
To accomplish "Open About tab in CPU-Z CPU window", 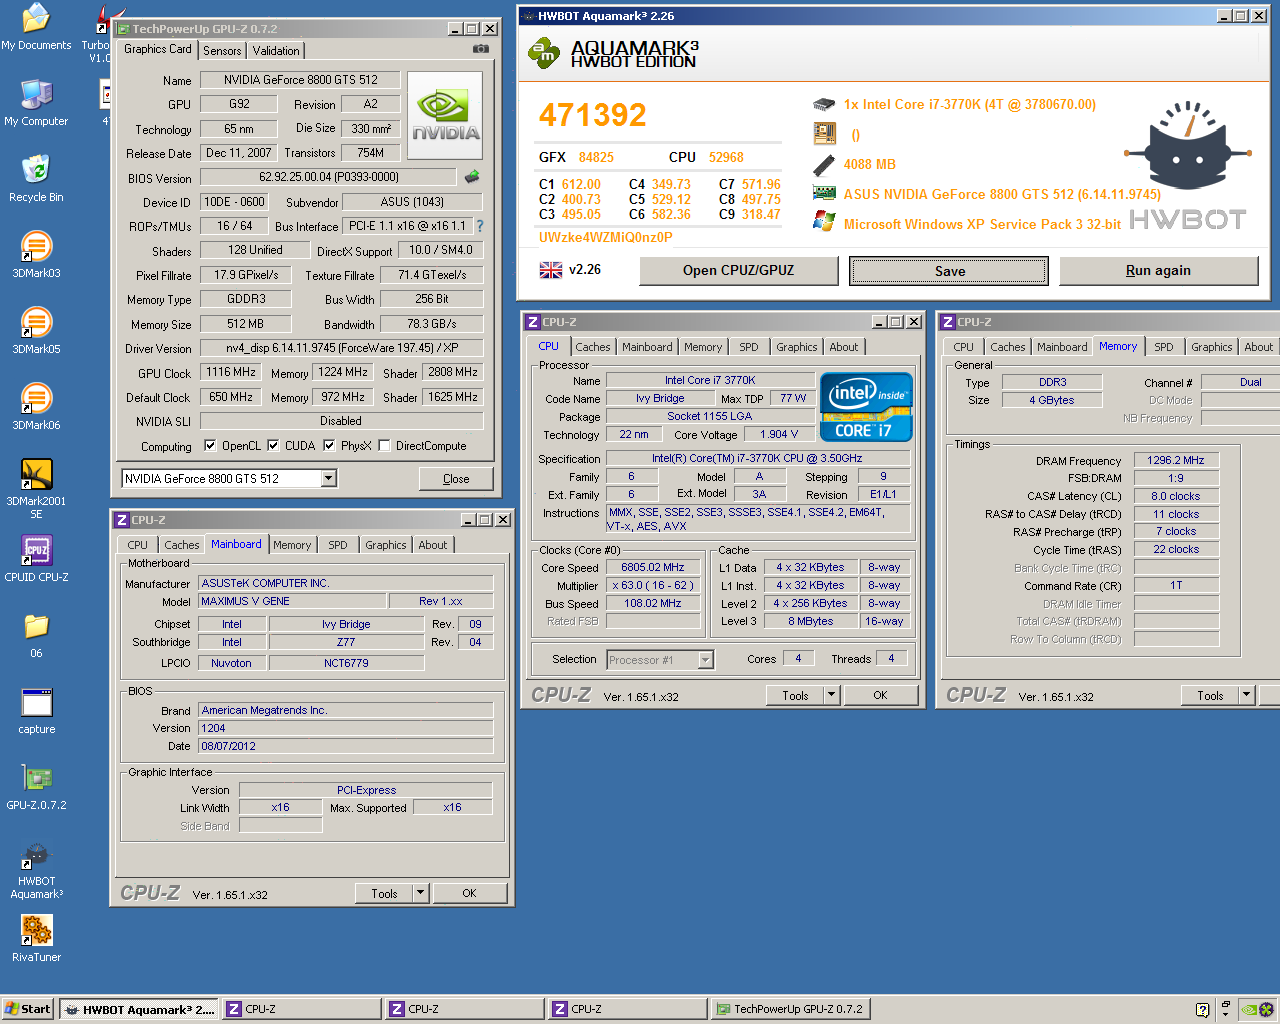I will click(844, 347).
